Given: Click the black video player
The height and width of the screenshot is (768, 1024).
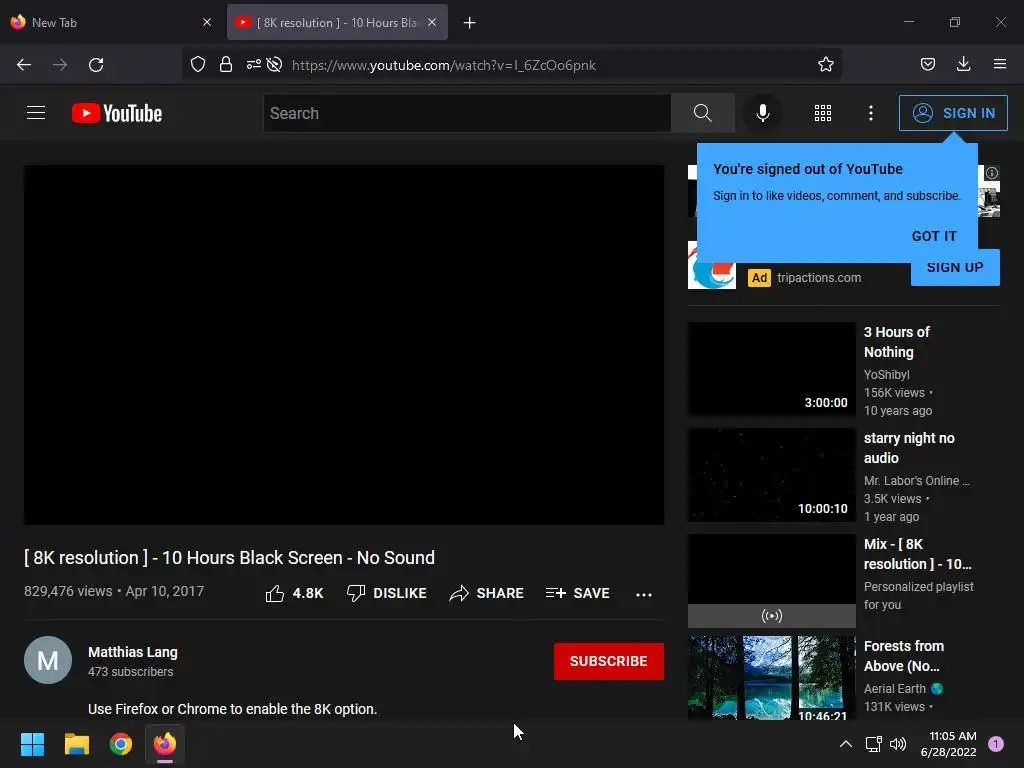Looking at the screenshot, I should [344, 345].
